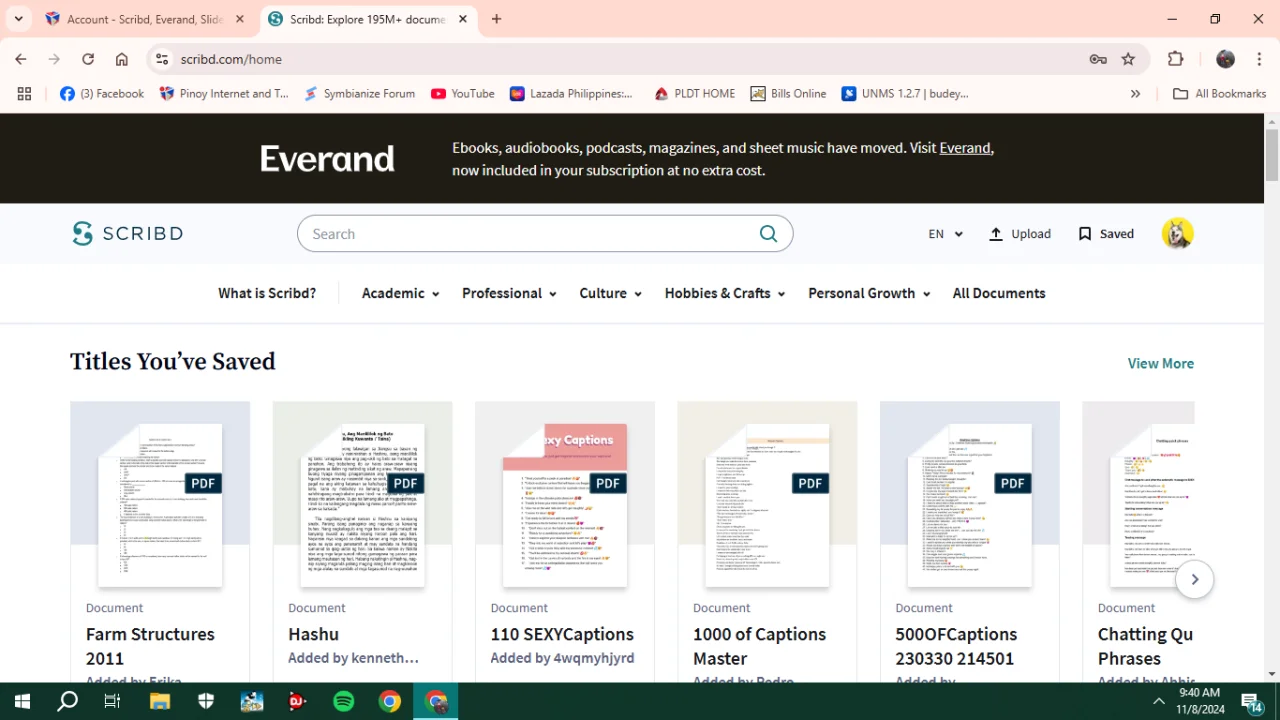
Task: Click the Upload arrow icon
Action: coord(996,234)
